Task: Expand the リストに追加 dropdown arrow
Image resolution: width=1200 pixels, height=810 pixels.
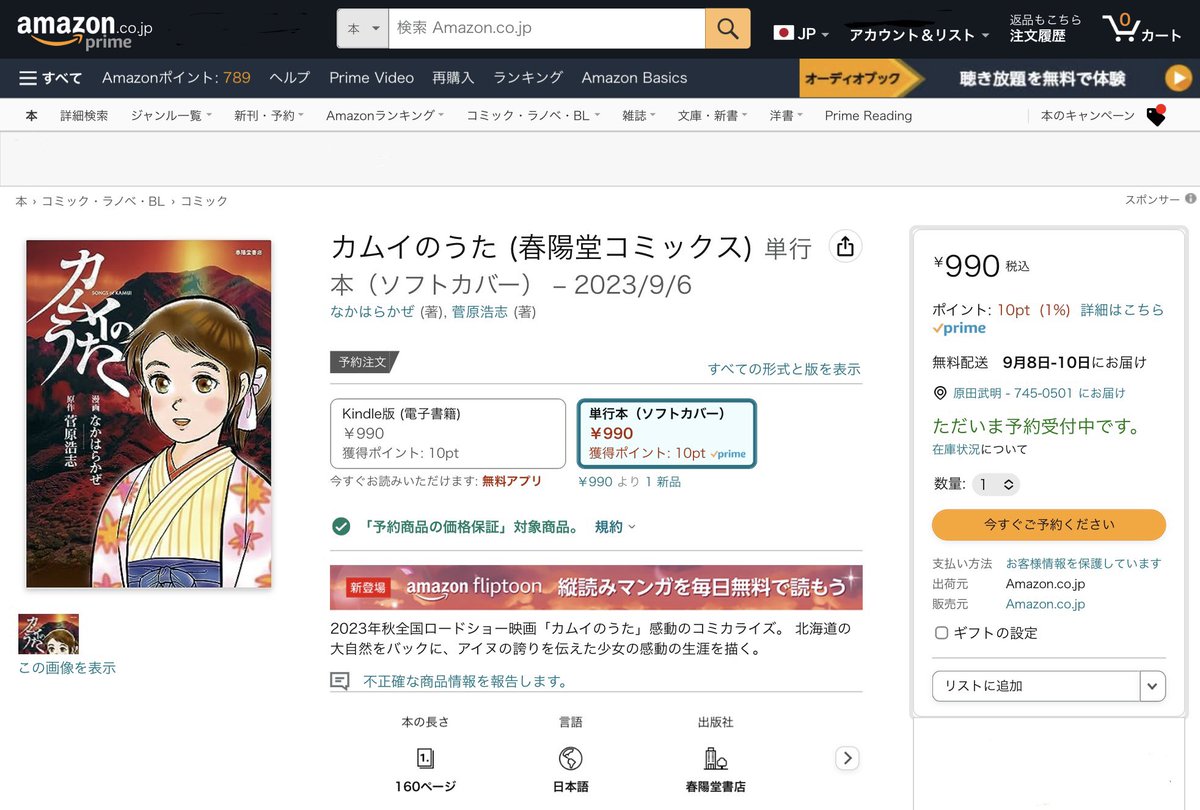Action: (x=1153, y=686)
